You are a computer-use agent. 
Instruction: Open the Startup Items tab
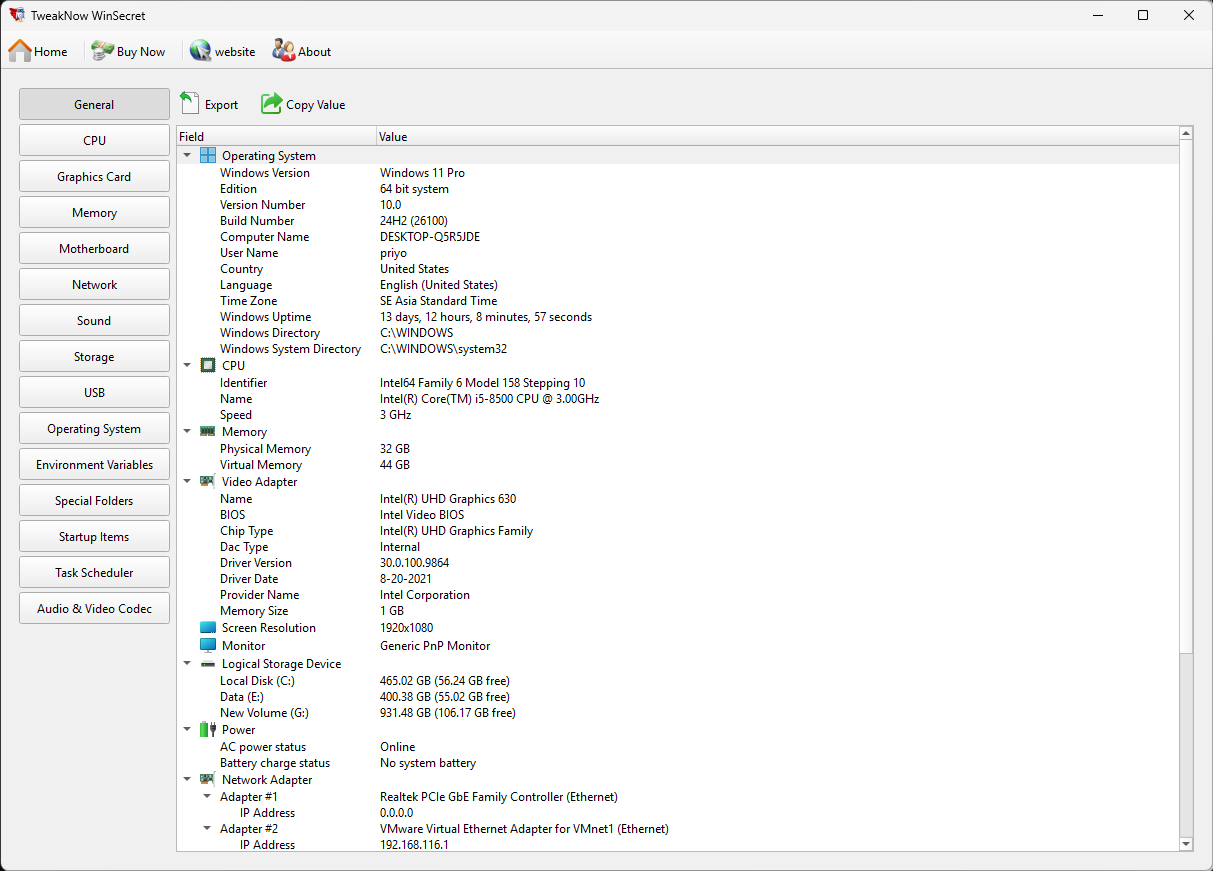click(x=94, y=536)
